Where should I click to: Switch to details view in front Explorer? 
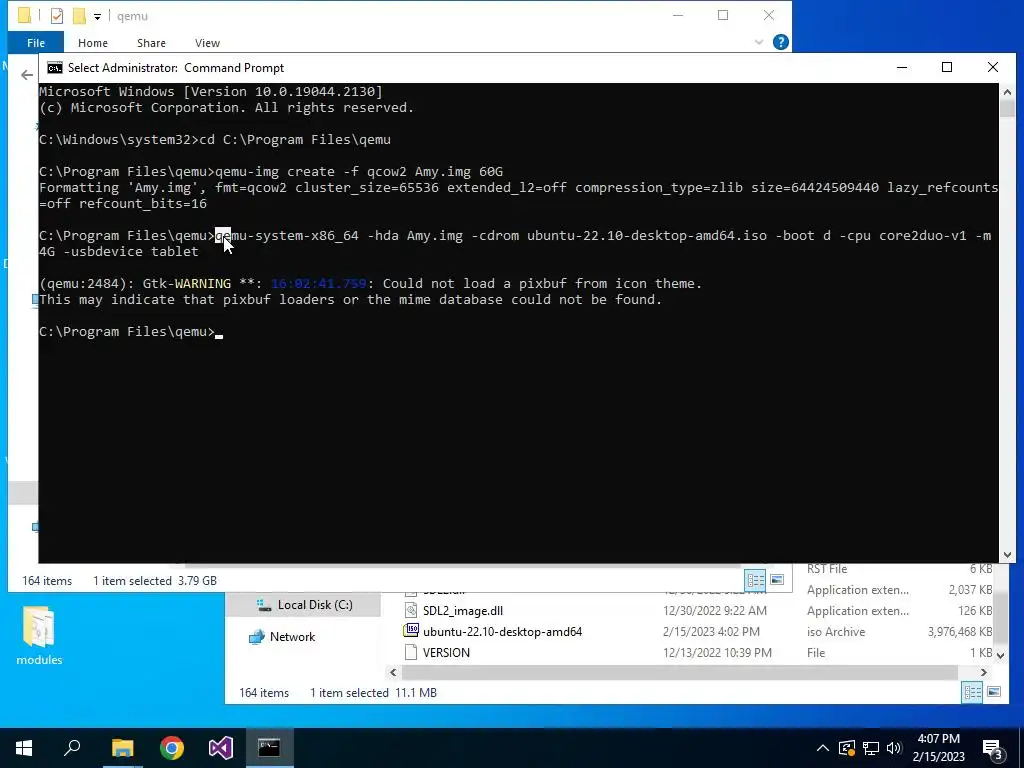coord(756,580)
